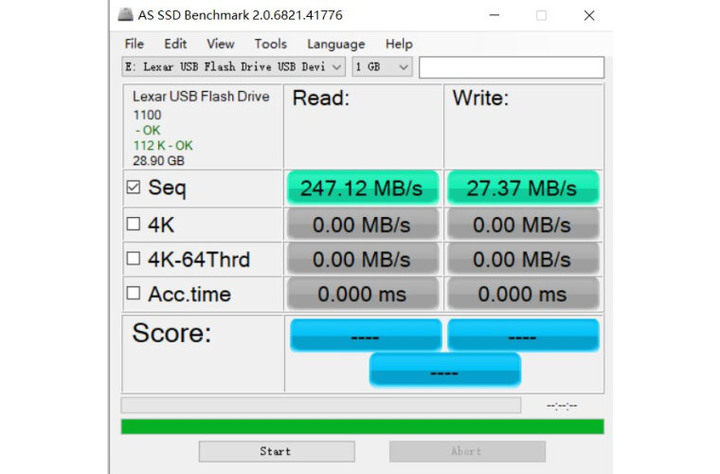Click the 112 K - OK alignment text
720x474 pixels.
163,146
